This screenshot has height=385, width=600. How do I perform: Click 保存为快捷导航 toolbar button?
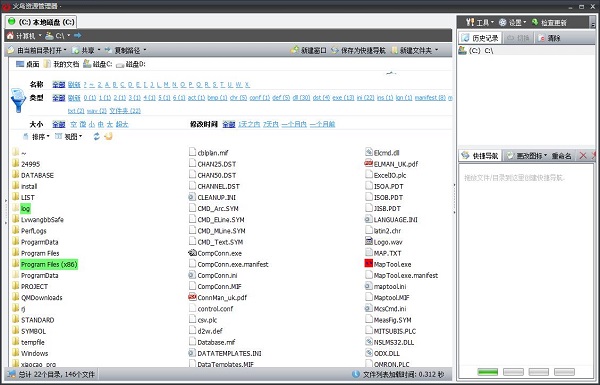tap(358, 50)
